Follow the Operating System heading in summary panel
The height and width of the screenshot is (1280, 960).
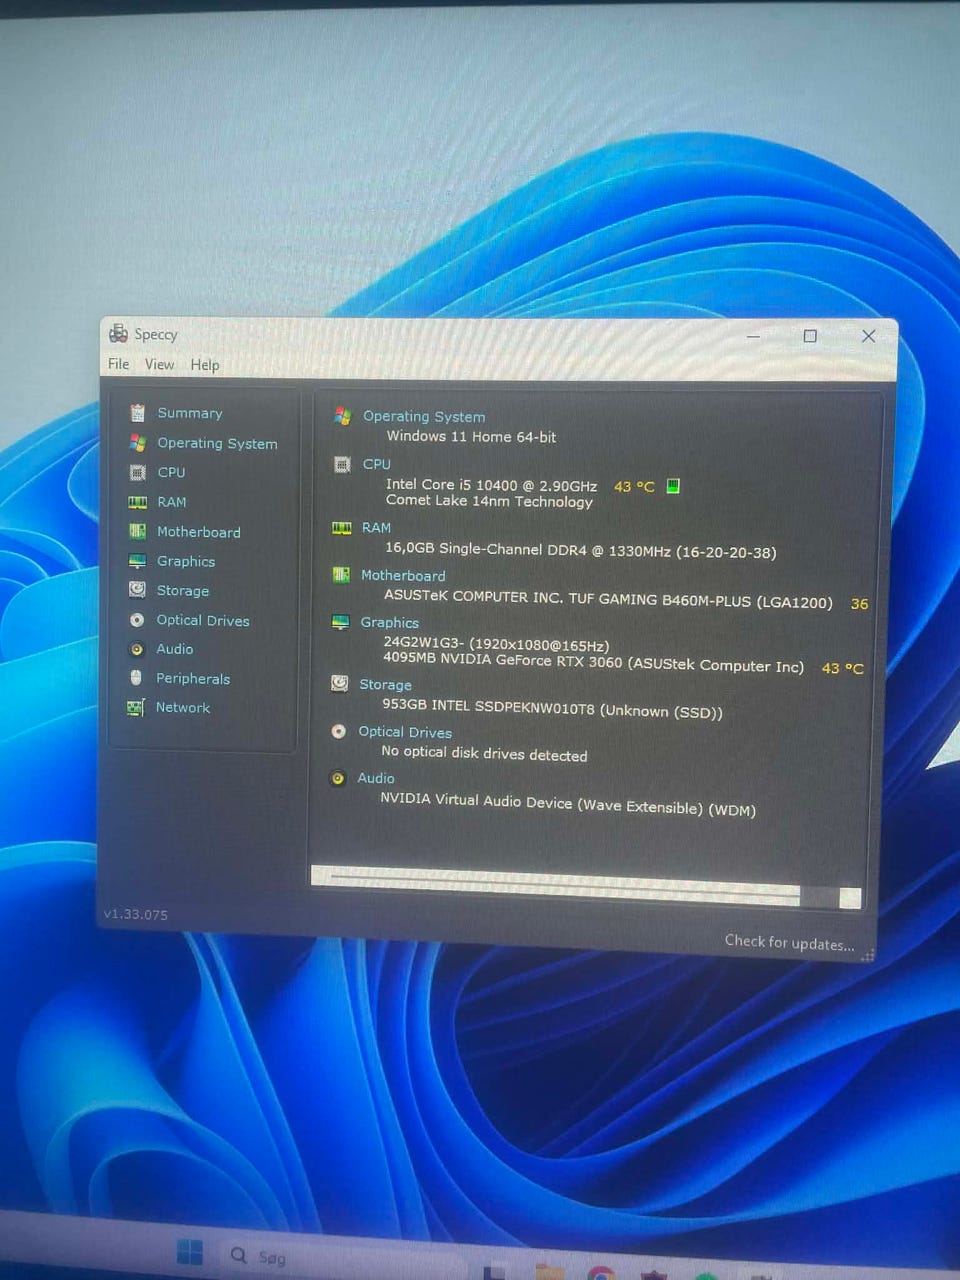(424, 416)
